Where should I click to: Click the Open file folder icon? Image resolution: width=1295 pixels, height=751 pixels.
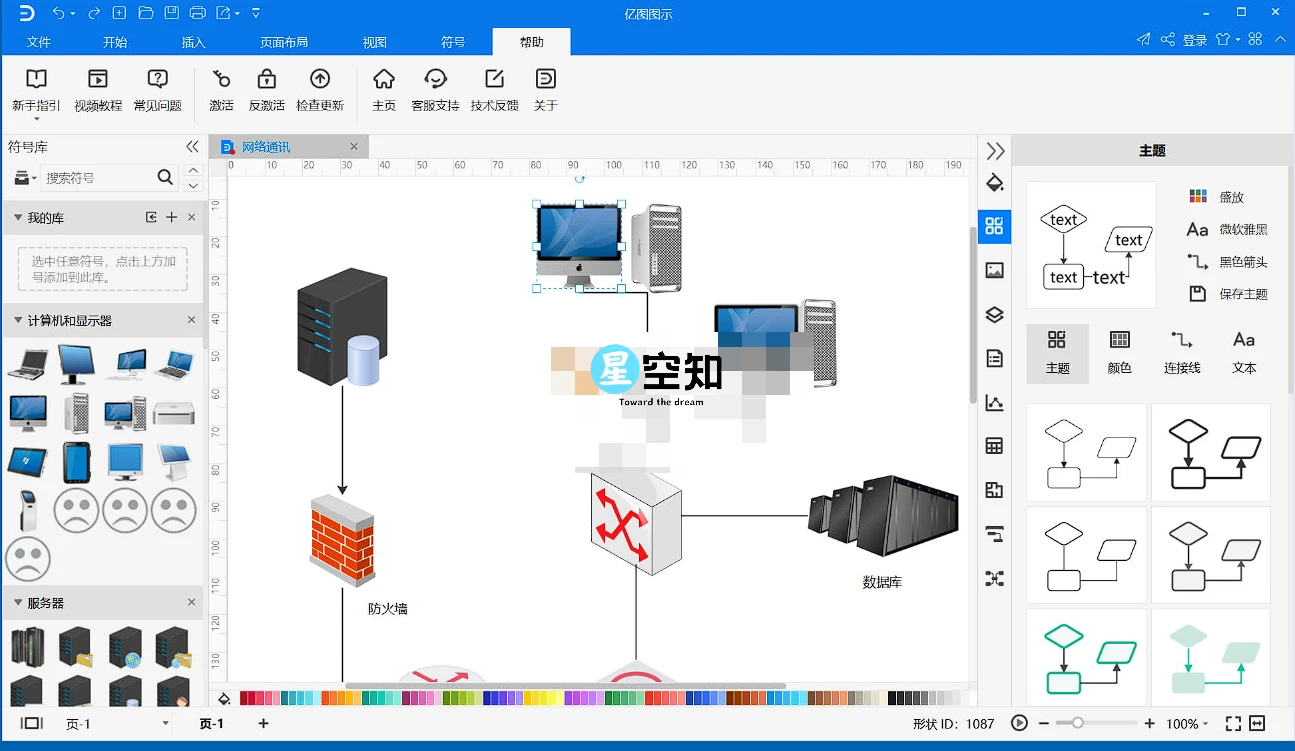pos(144,13)
